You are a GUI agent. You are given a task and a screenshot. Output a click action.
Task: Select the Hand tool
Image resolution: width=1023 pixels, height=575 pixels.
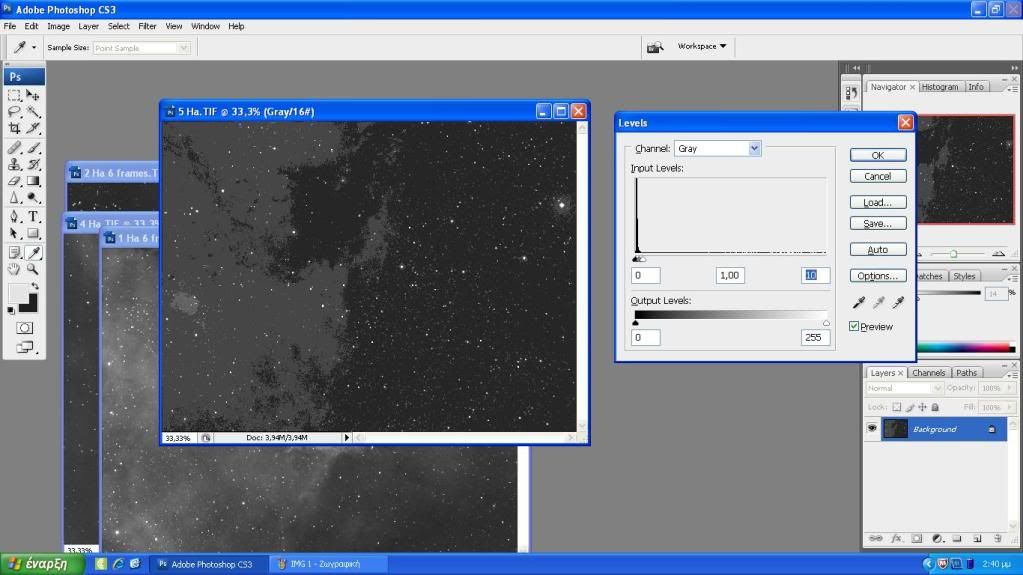(x=14, y=269)
